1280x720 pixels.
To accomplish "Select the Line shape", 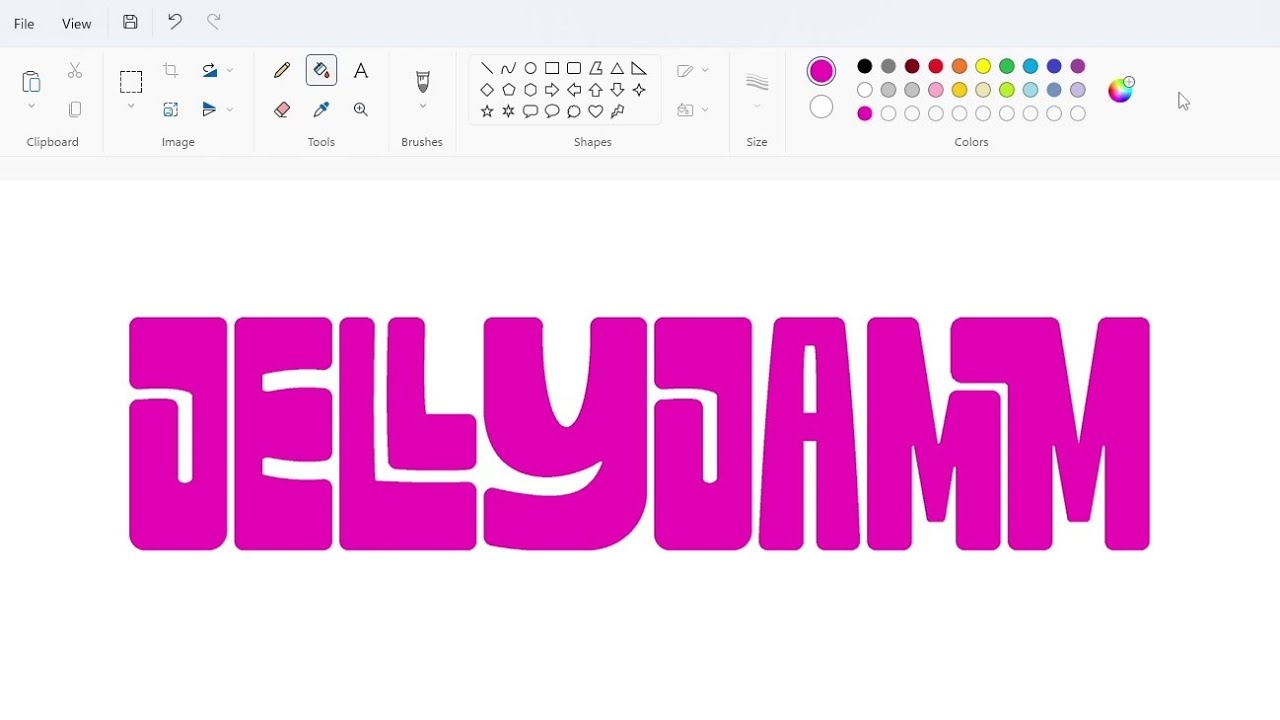I will 487,68.
